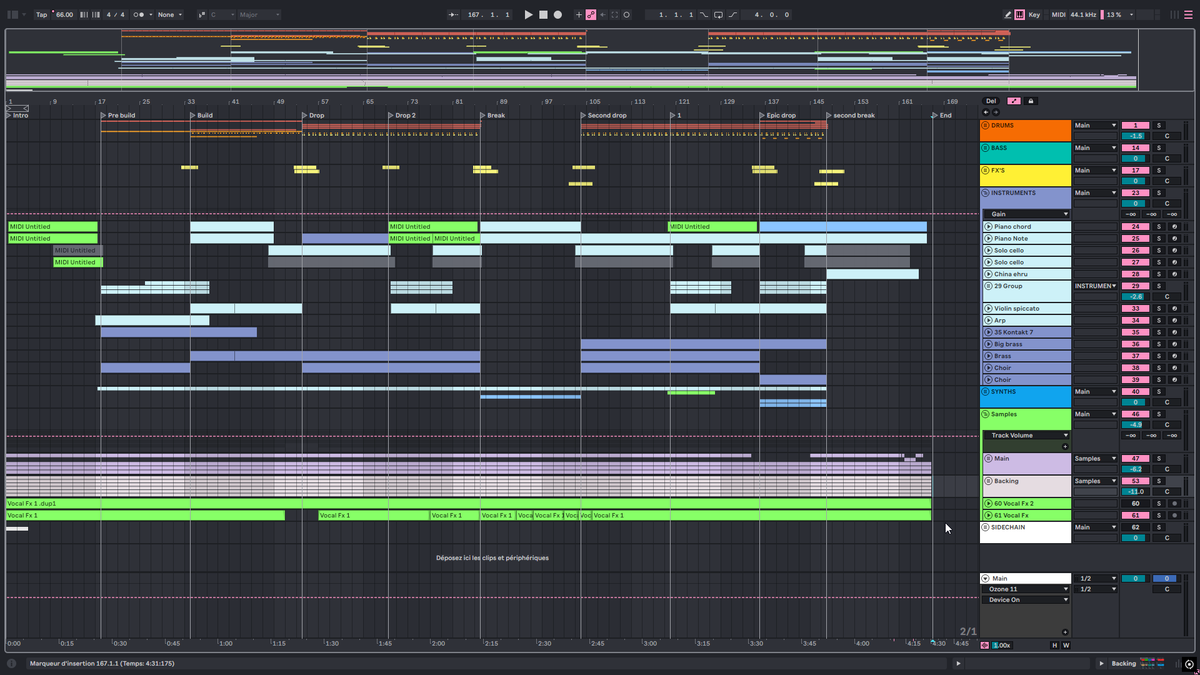The width and height of the screenshot is (1200, 675).
Task: Start playback with the Play button
Action: (528, 15)
